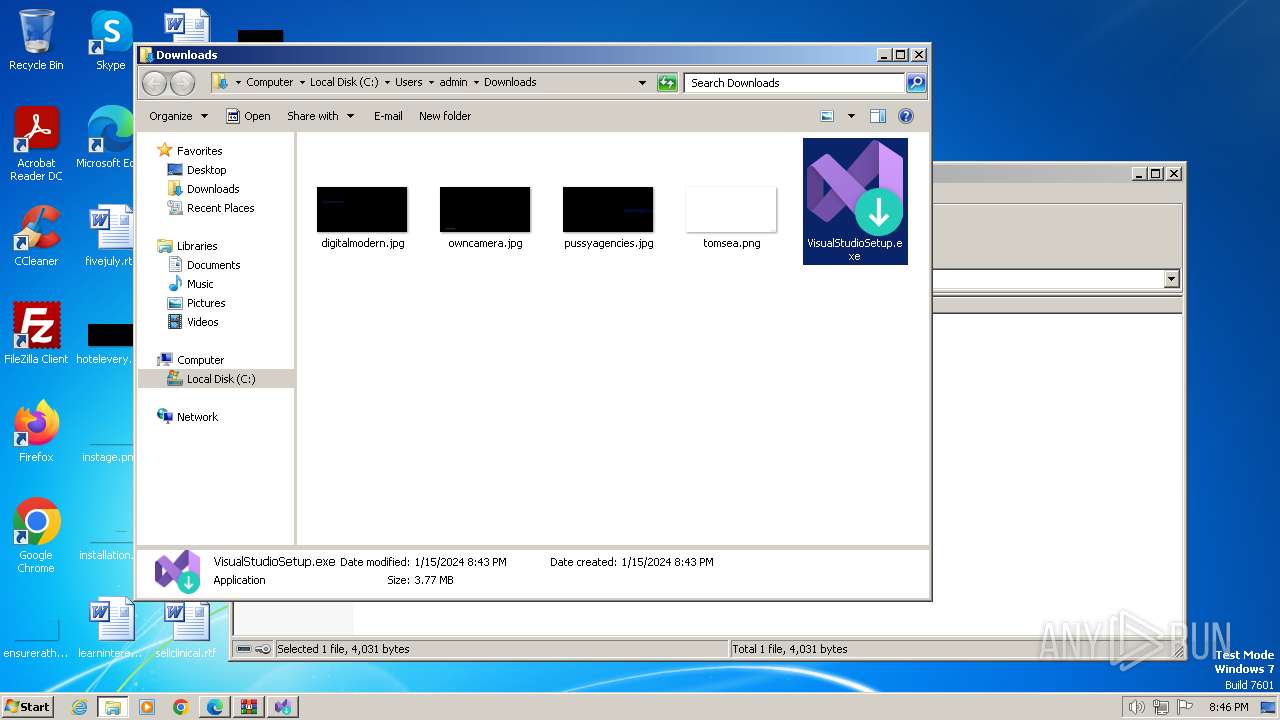Open the view options dropdown arrow

coord(851,116)
